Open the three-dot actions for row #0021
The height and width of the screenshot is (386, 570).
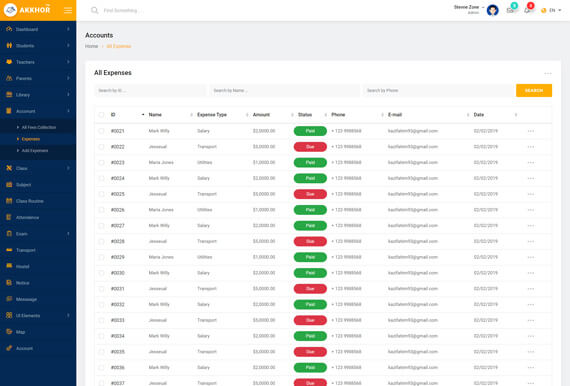pyautogui.click(x=531, y=131)
